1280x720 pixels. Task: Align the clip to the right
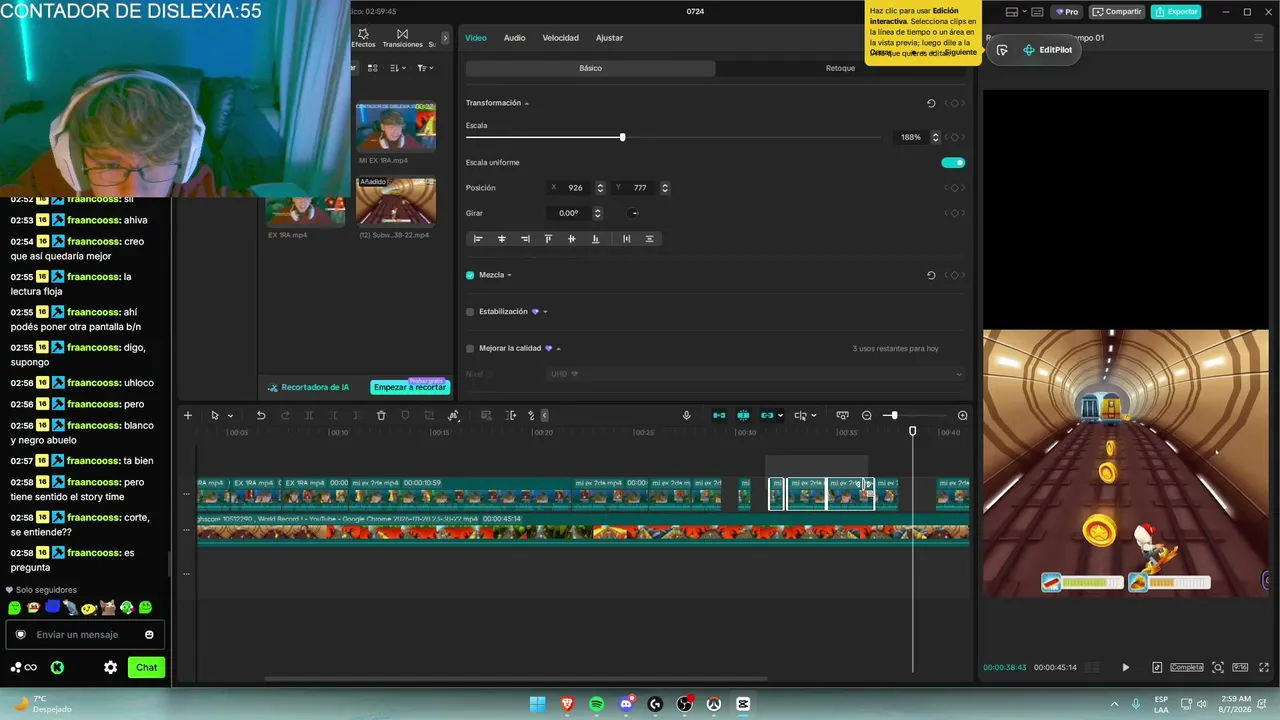525,239
